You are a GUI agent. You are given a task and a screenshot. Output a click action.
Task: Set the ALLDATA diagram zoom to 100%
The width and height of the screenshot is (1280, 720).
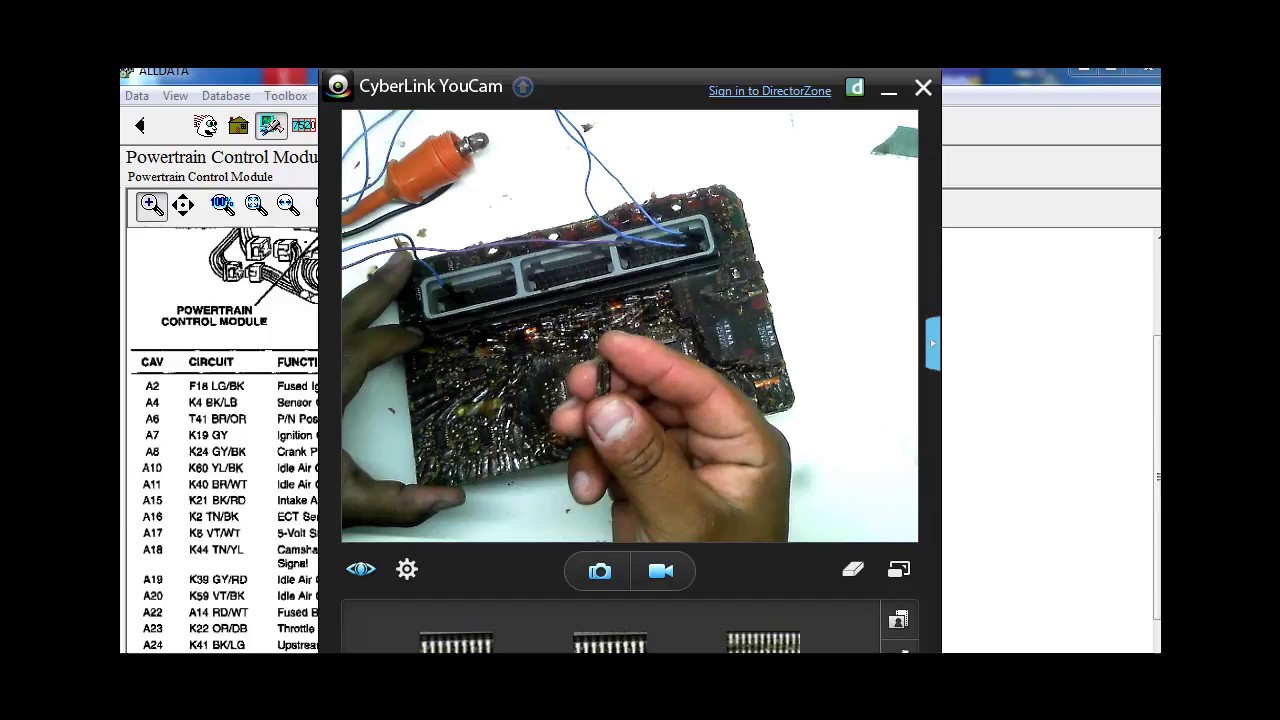click(222, 205)
